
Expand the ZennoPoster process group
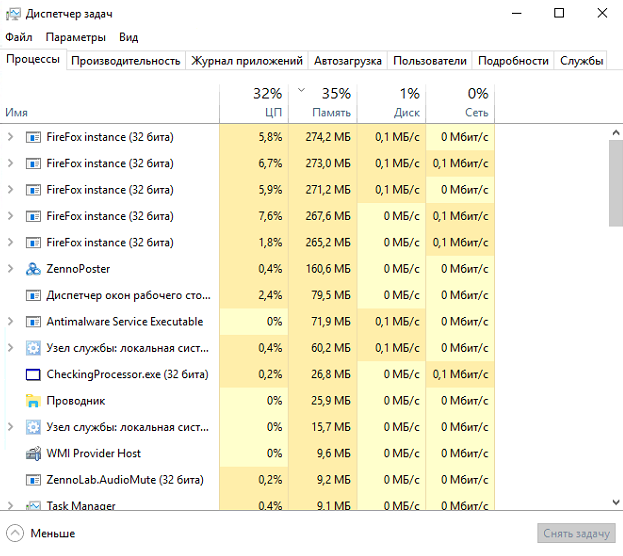tap(10, 269)
